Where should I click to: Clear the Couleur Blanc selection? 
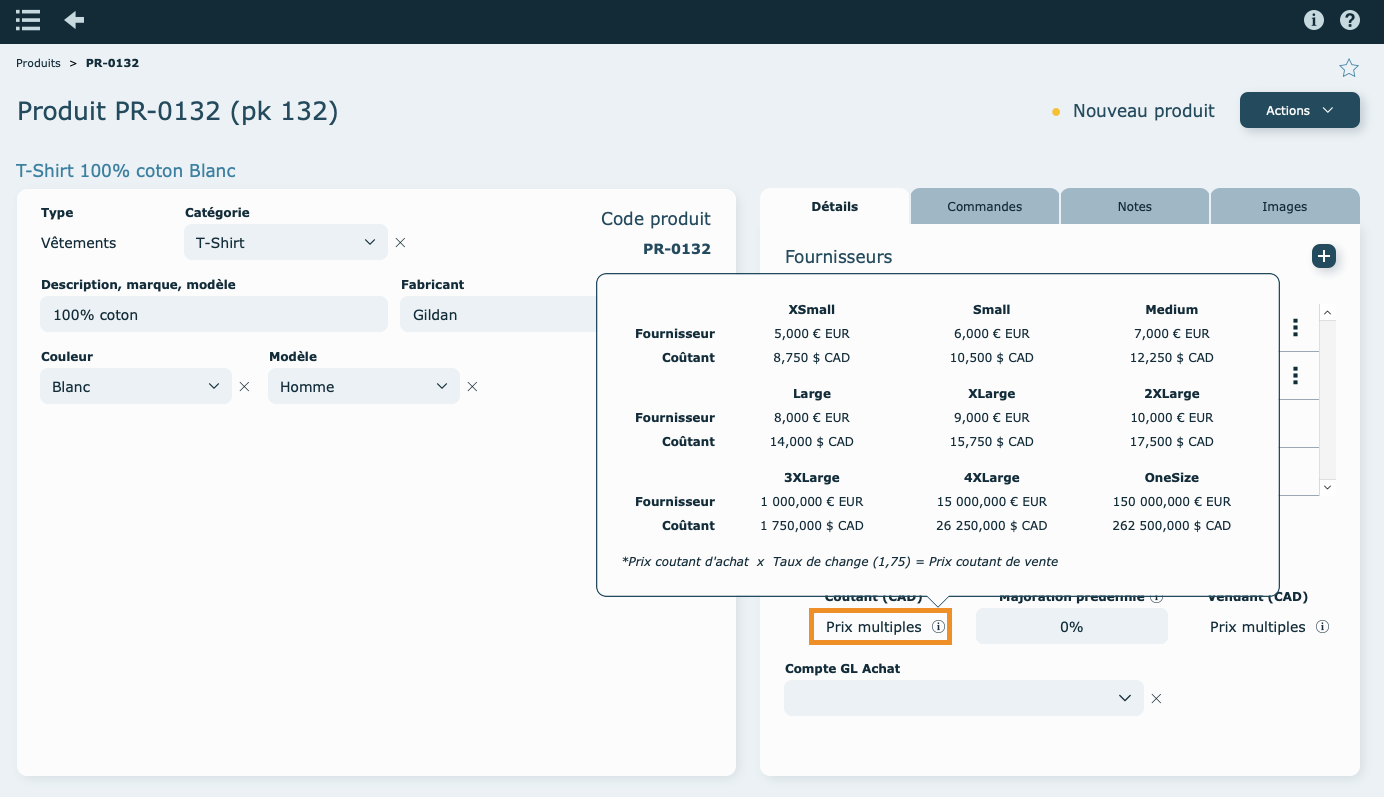(x=244, y=386)
